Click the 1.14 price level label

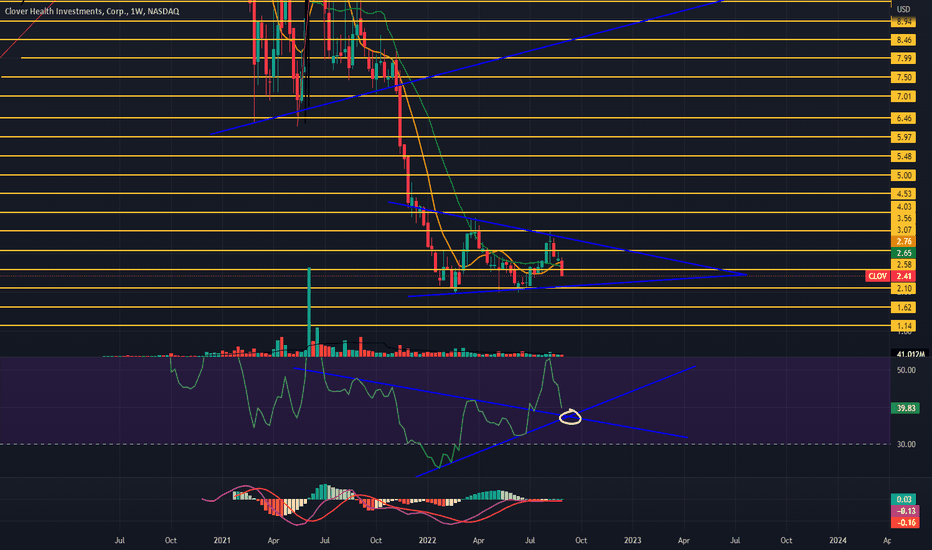pyautogui.click(x=903, y=326)
